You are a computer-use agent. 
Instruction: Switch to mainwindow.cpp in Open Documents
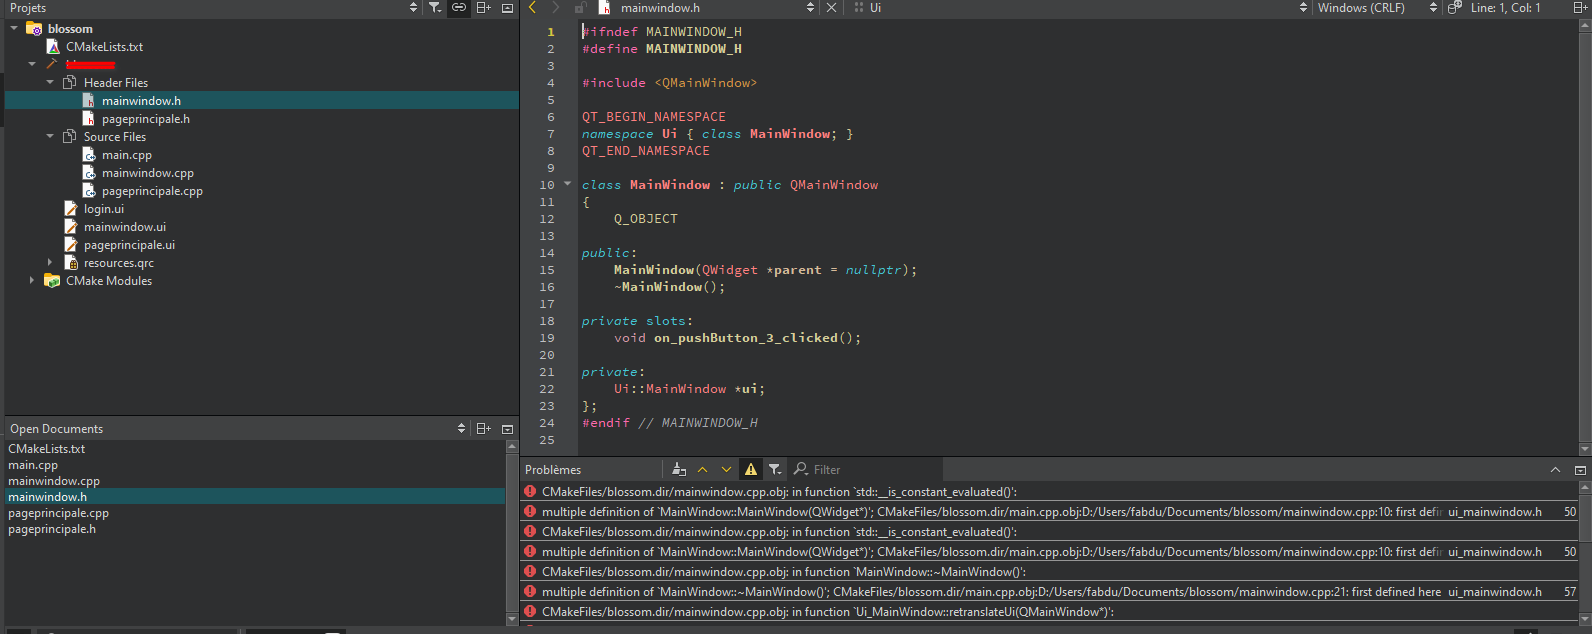(x=54, y=481)
